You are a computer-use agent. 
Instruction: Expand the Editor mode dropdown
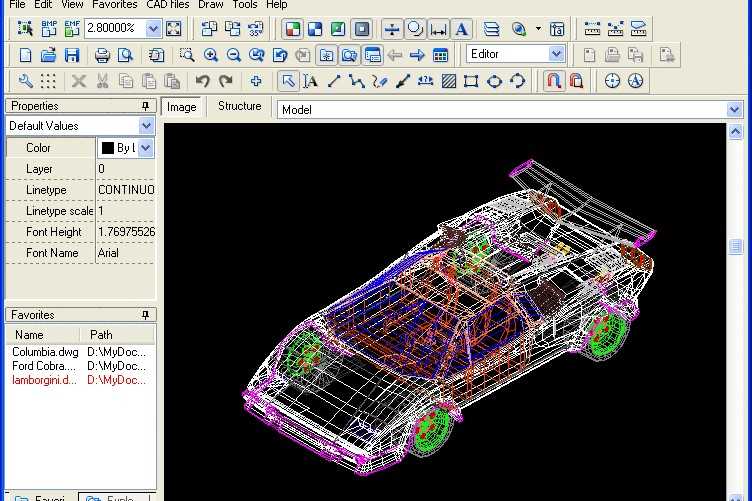556,54
